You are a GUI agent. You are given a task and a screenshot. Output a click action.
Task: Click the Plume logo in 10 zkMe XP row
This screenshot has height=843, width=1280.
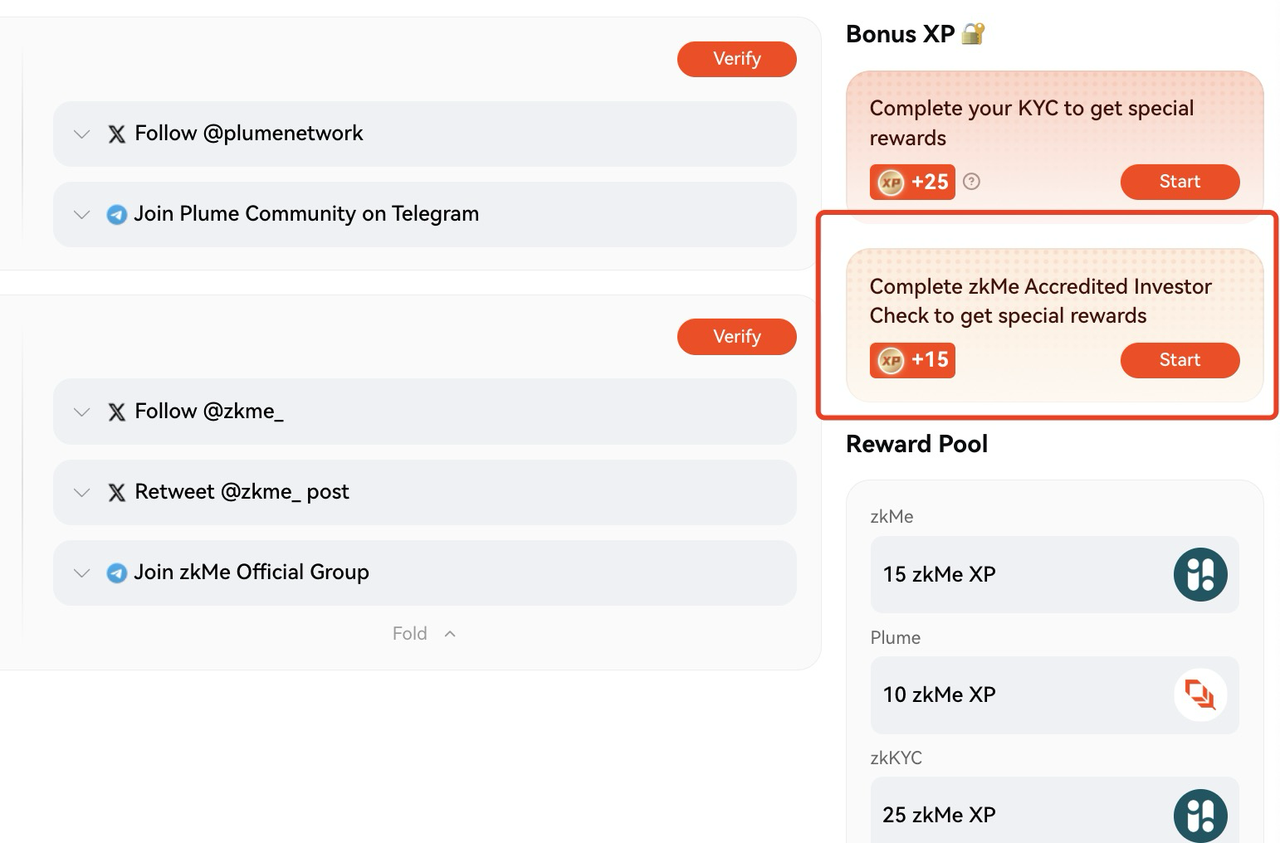1200,695
